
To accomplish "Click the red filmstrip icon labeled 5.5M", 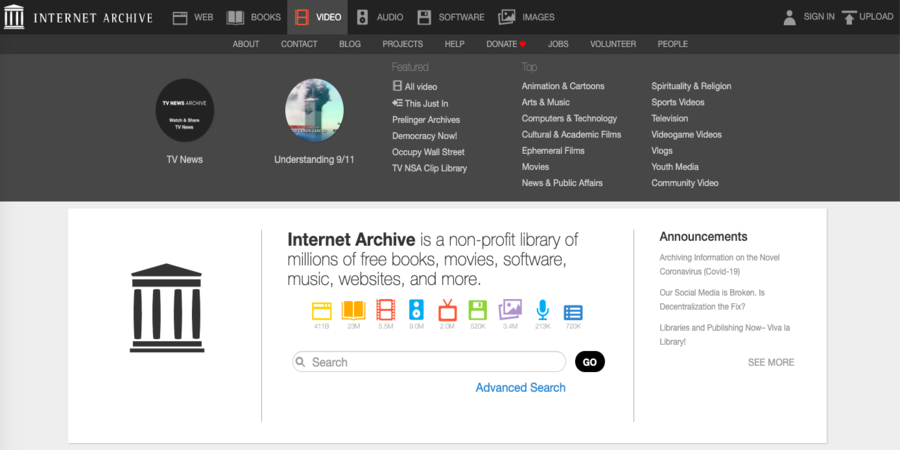I will 386,310.
